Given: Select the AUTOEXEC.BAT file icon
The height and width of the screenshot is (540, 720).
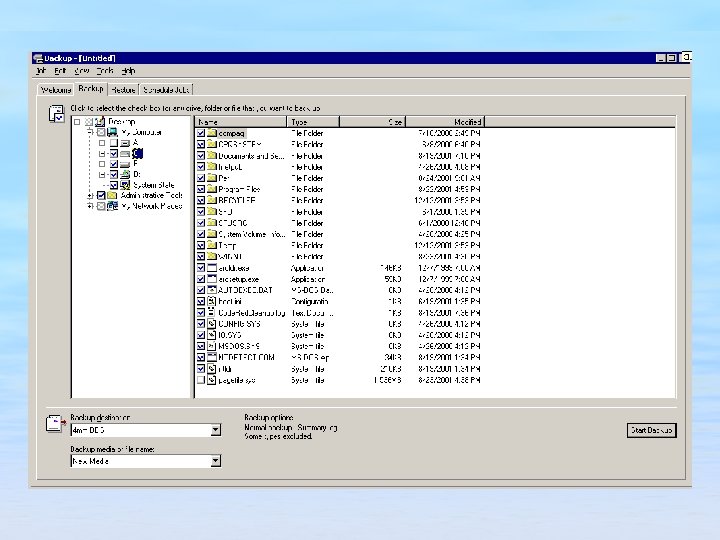Looking at the screenshot, I should [212, 290].
